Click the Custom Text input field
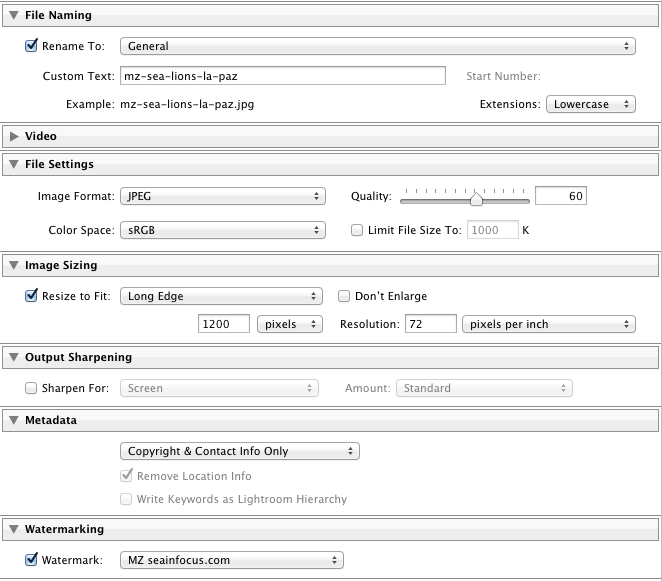The image size is (662, 581). pos(282,76)
